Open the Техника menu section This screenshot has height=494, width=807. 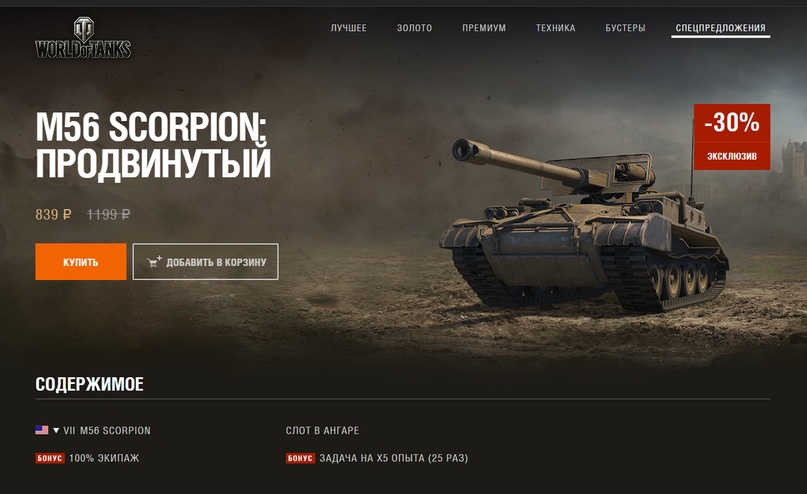pos(555,28)
